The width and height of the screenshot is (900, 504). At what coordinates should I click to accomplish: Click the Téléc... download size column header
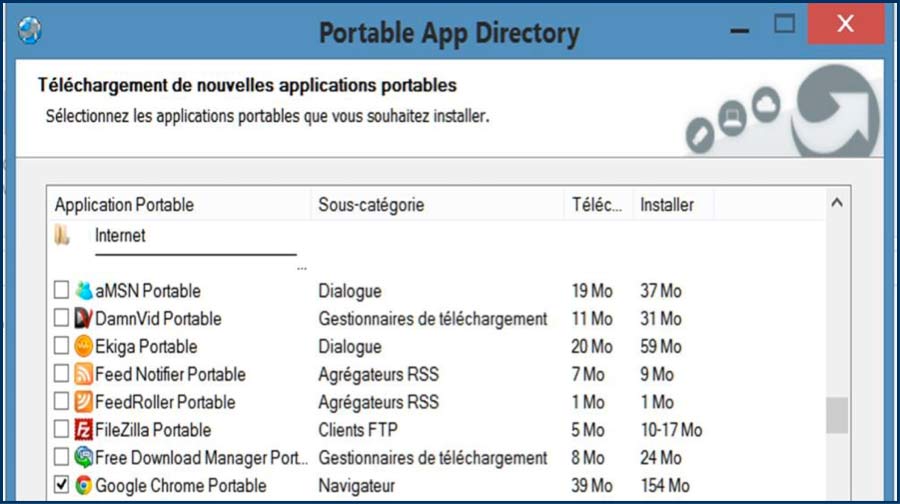597,205
